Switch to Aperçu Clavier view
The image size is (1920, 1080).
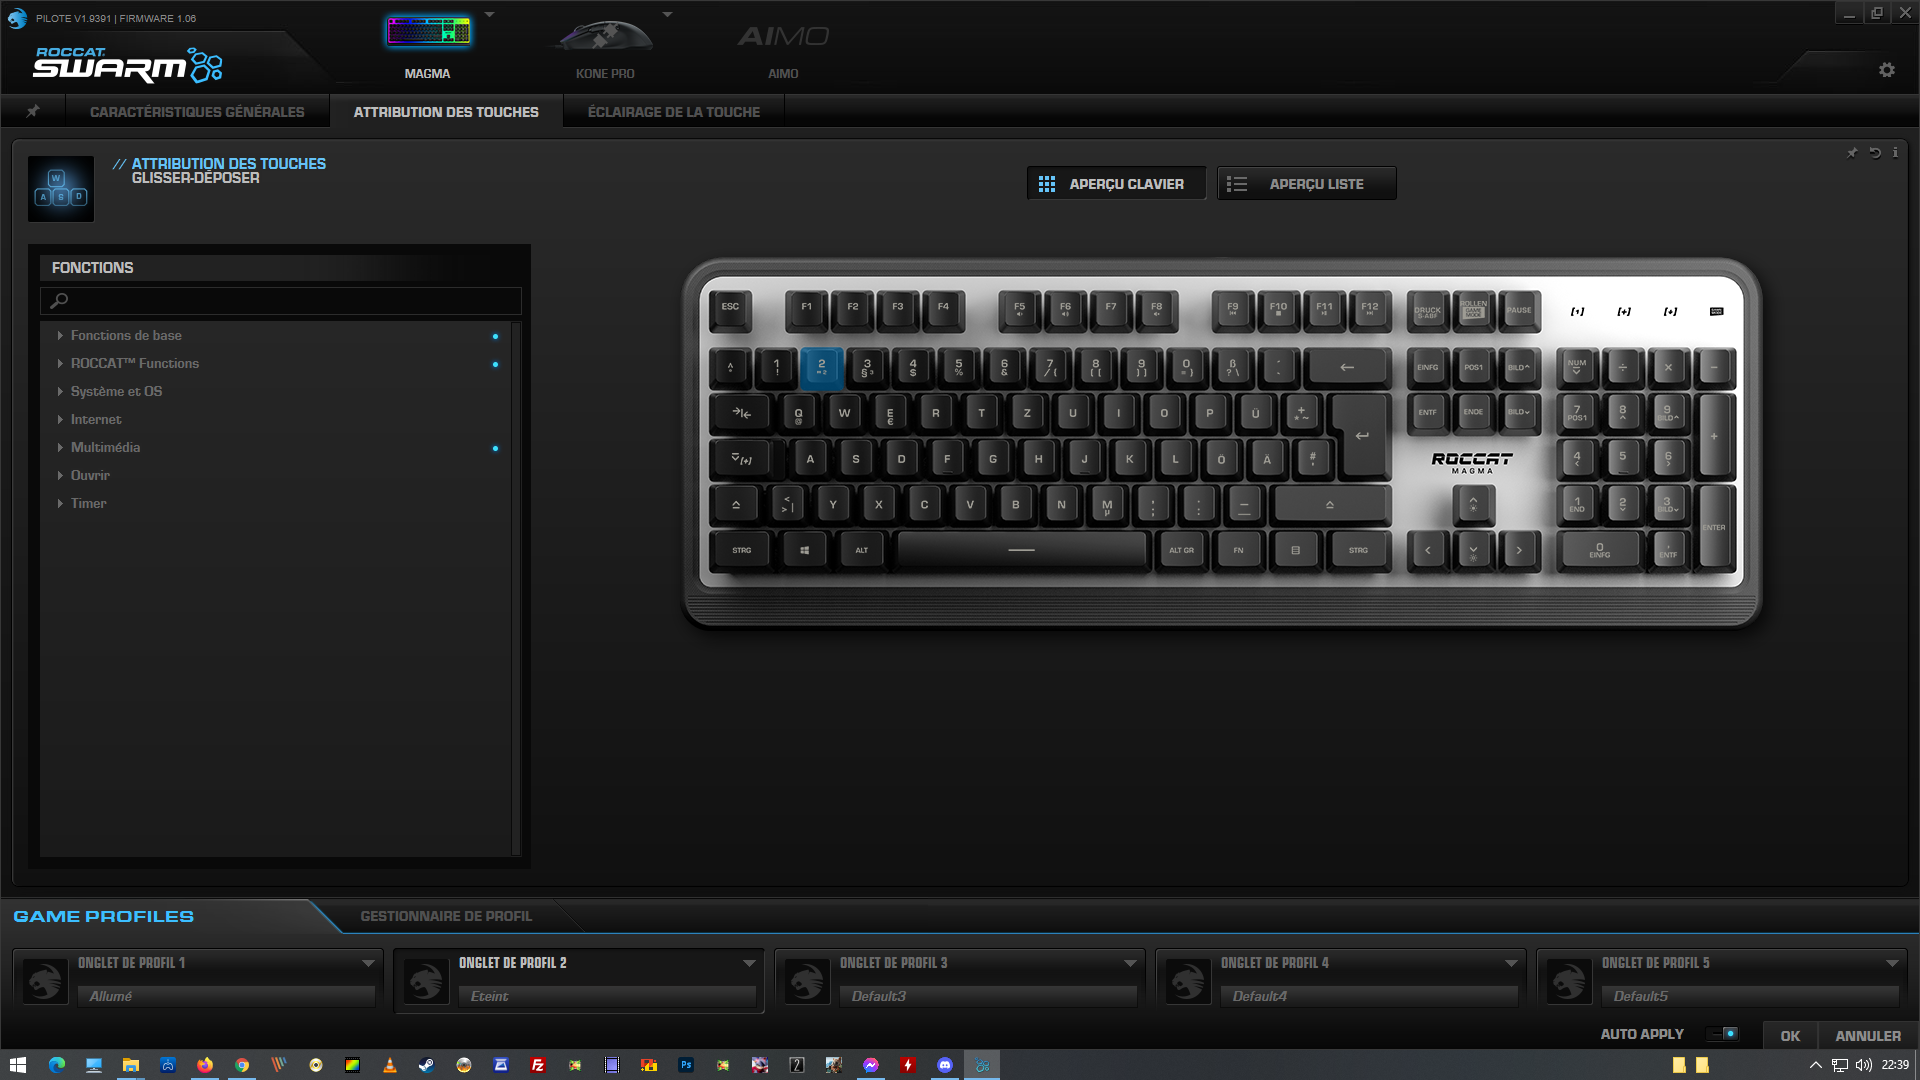[x=1116, y=184]
